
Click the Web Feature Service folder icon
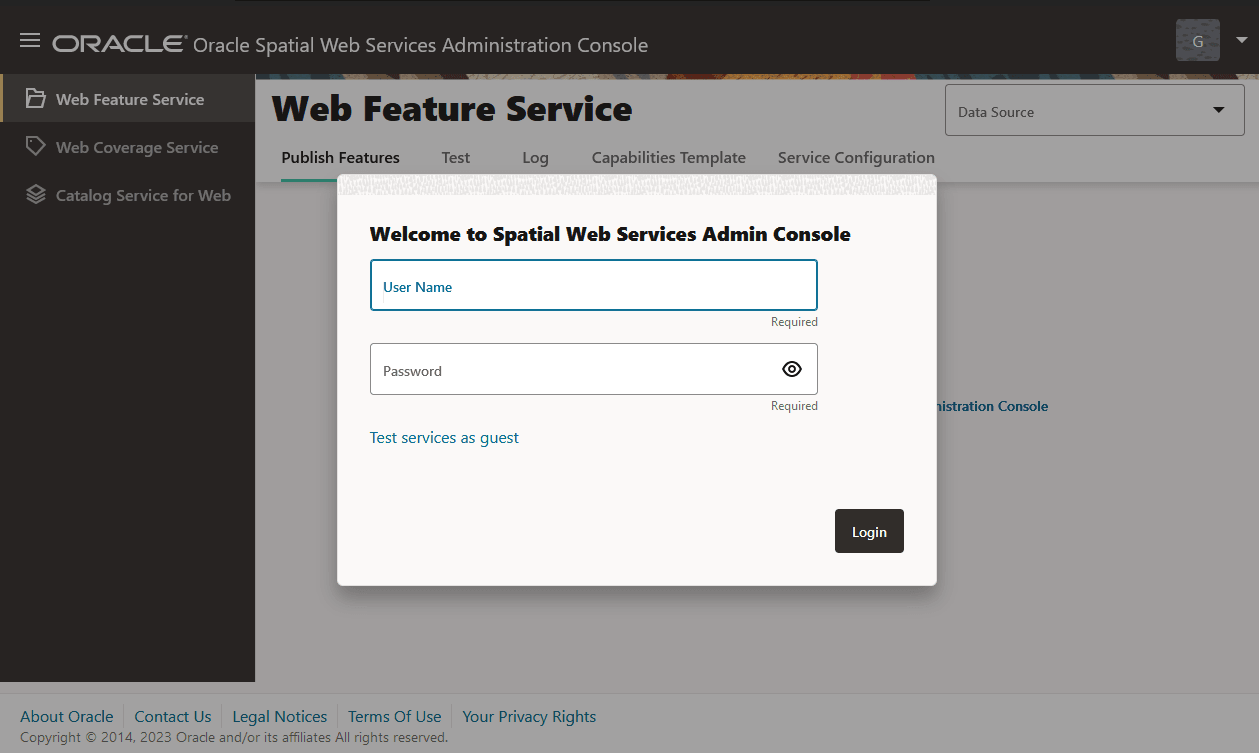point(36,99)
